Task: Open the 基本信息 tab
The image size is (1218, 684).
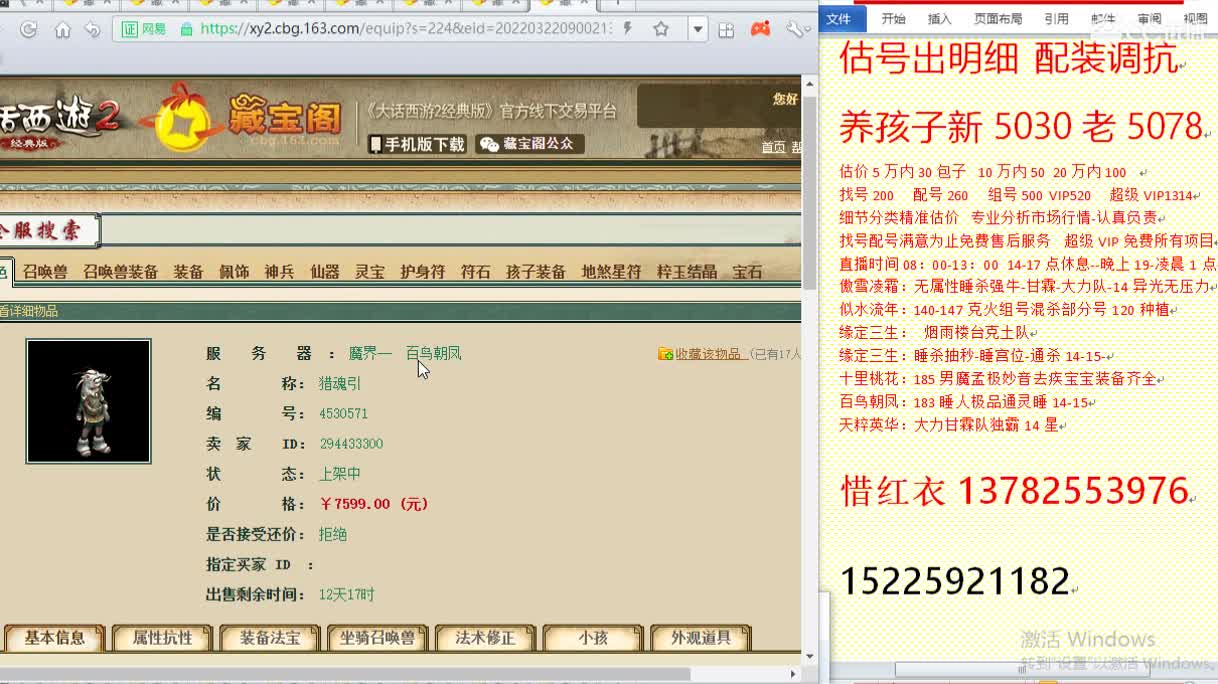Action: [x=55, y=638]
